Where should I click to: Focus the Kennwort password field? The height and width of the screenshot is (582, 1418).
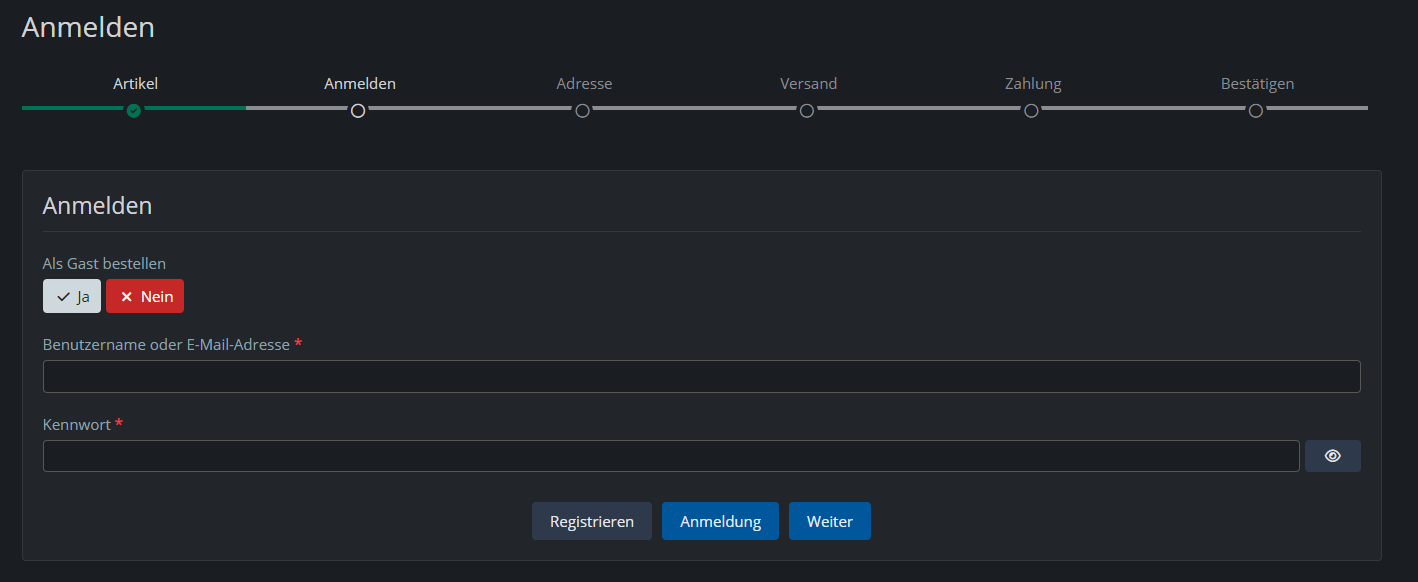point(671,456)
